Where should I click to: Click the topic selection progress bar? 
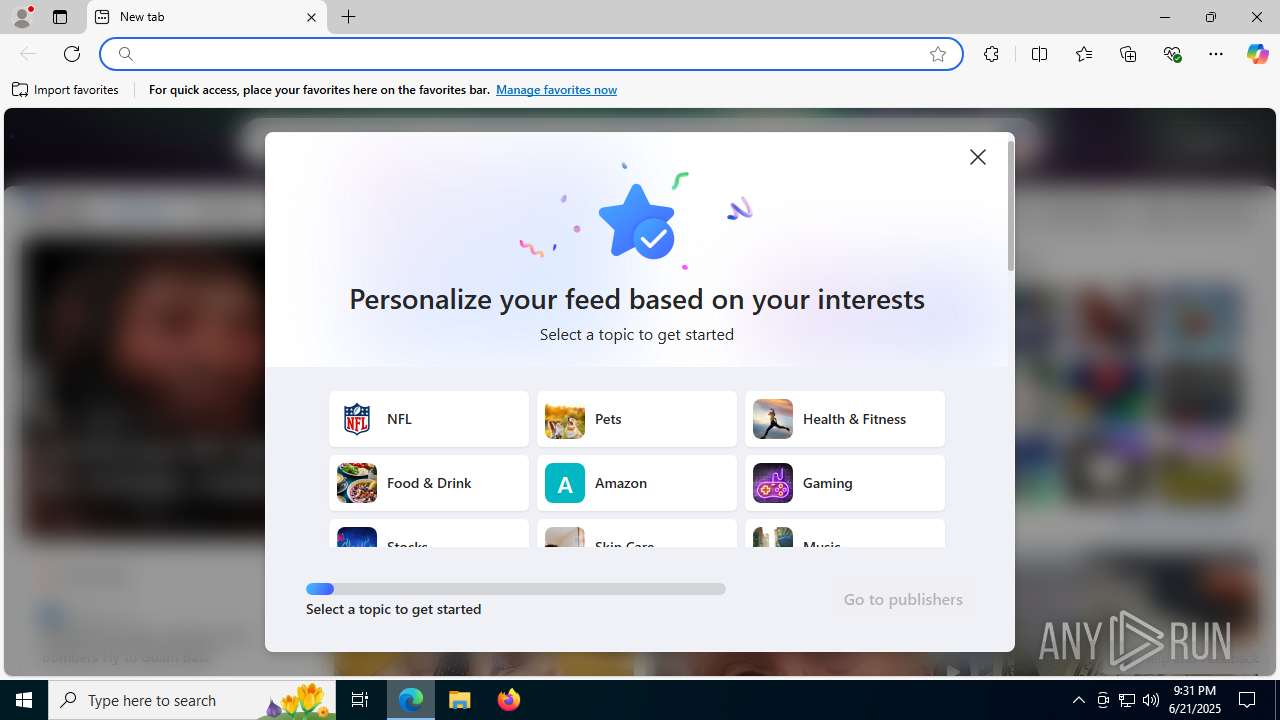[x=516, y=589]
